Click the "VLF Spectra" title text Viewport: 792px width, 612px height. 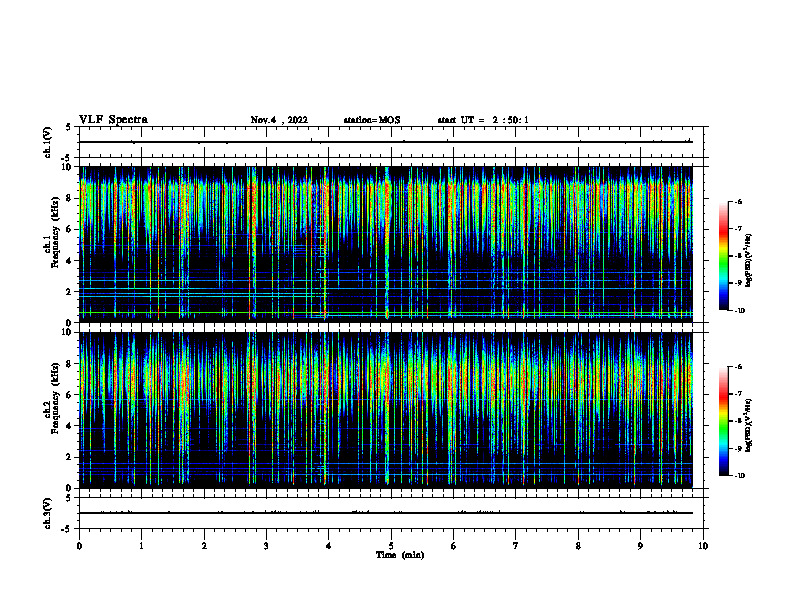coord(113,120)
